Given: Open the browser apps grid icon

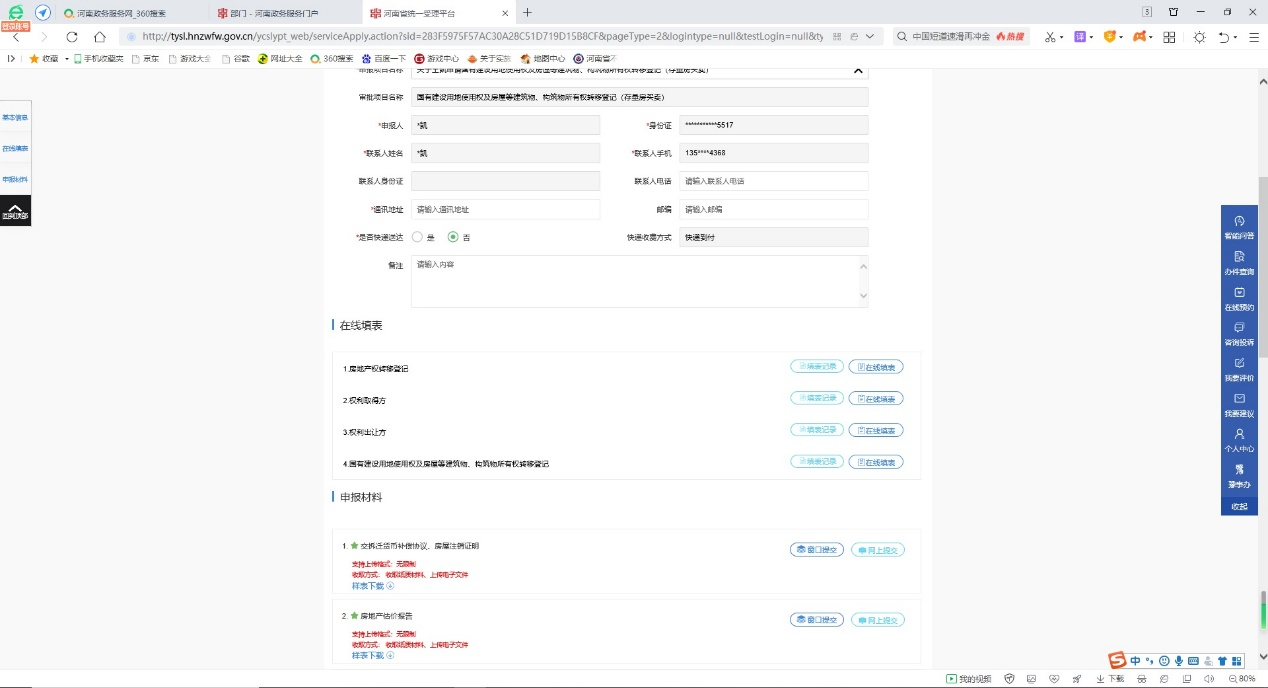Looking at the screenshot, I should coord(1169,36).
